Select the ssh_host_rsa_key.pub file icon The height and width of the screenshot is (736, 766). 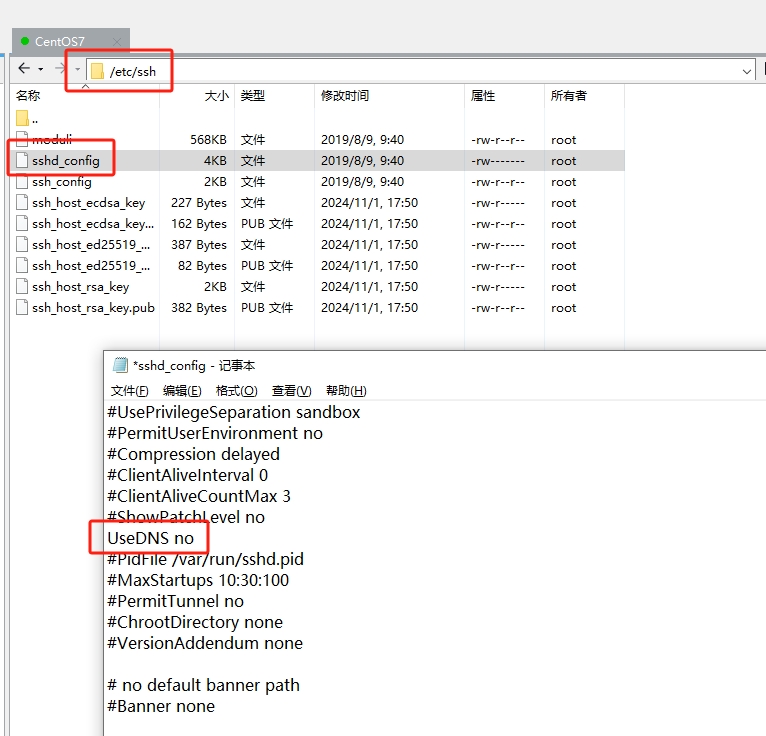click(x=22, y=307)
